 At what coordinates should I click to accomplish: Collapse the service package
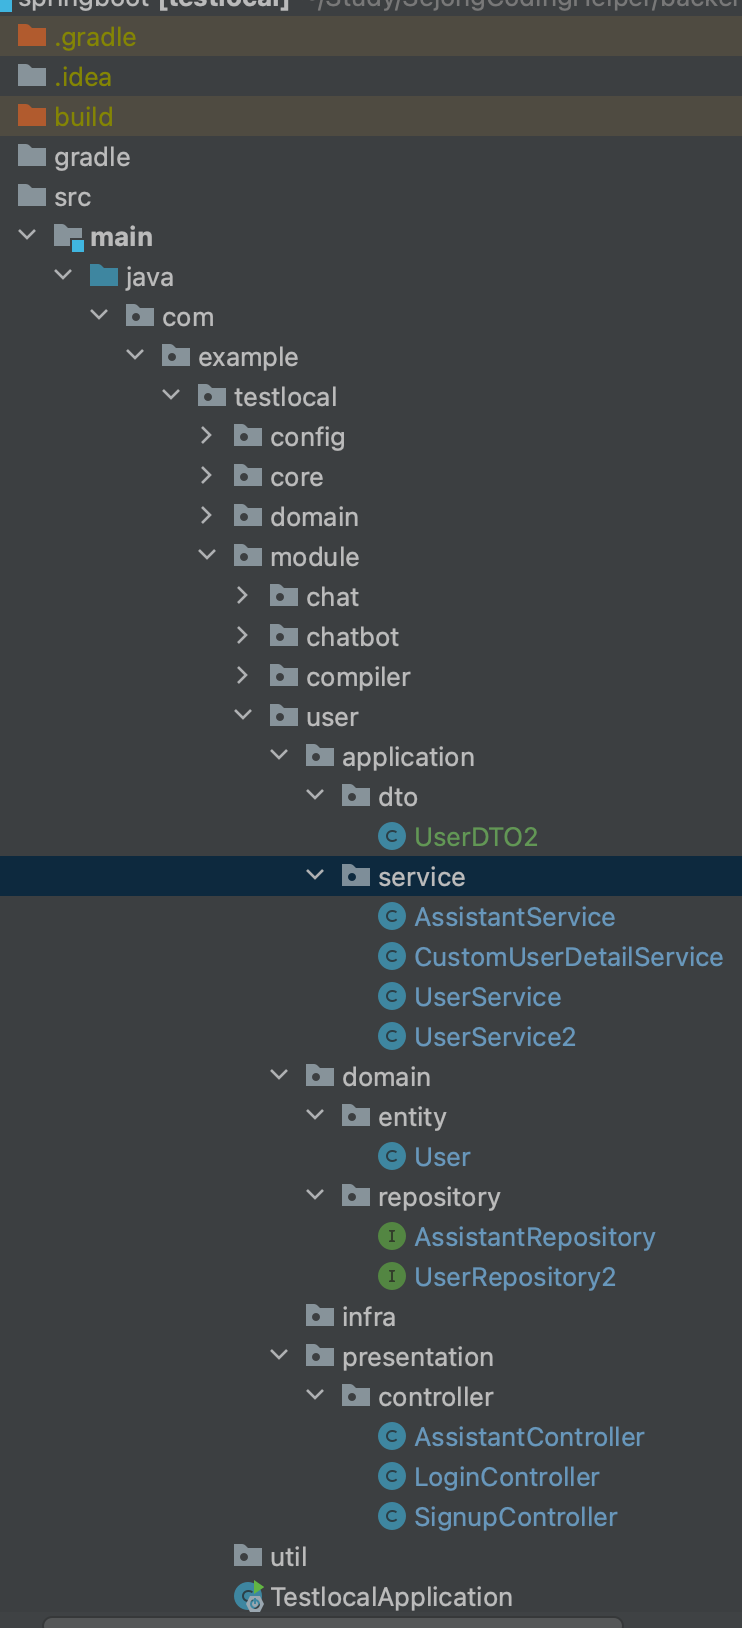315,875
